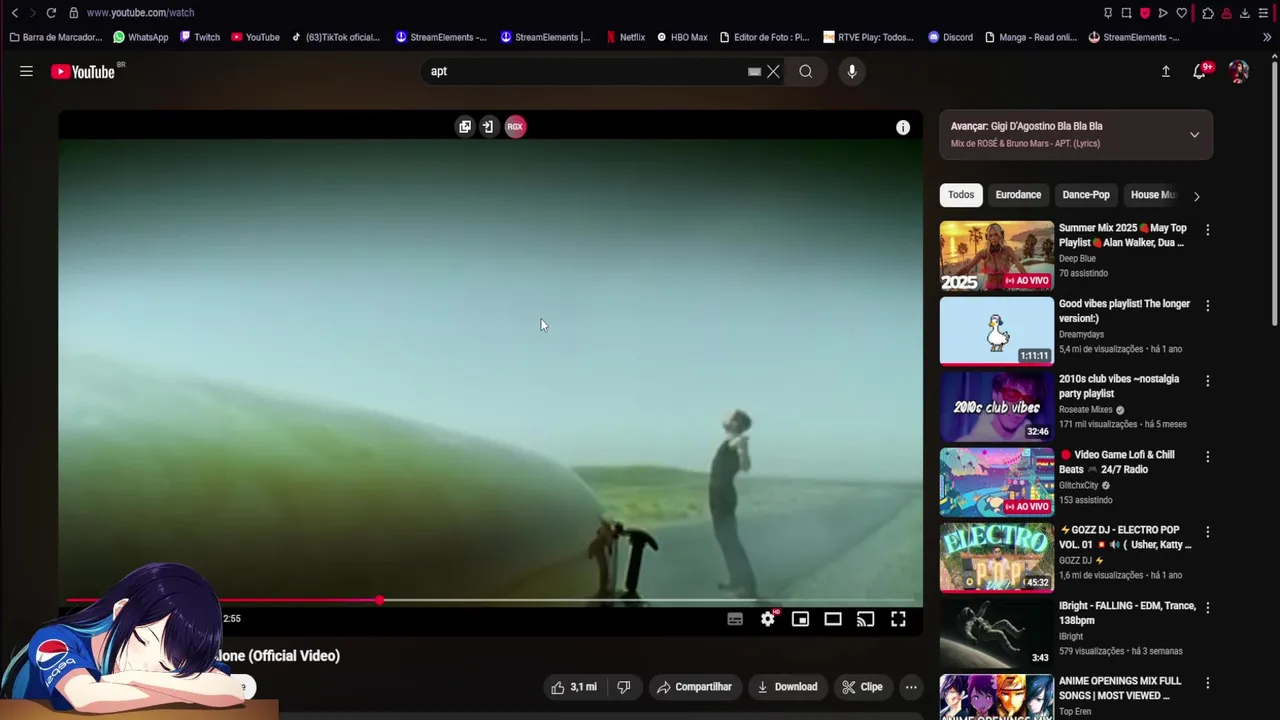This screenshot has height=720, width=1280.
Task: Open player settings gear
Action: [768, 619]
